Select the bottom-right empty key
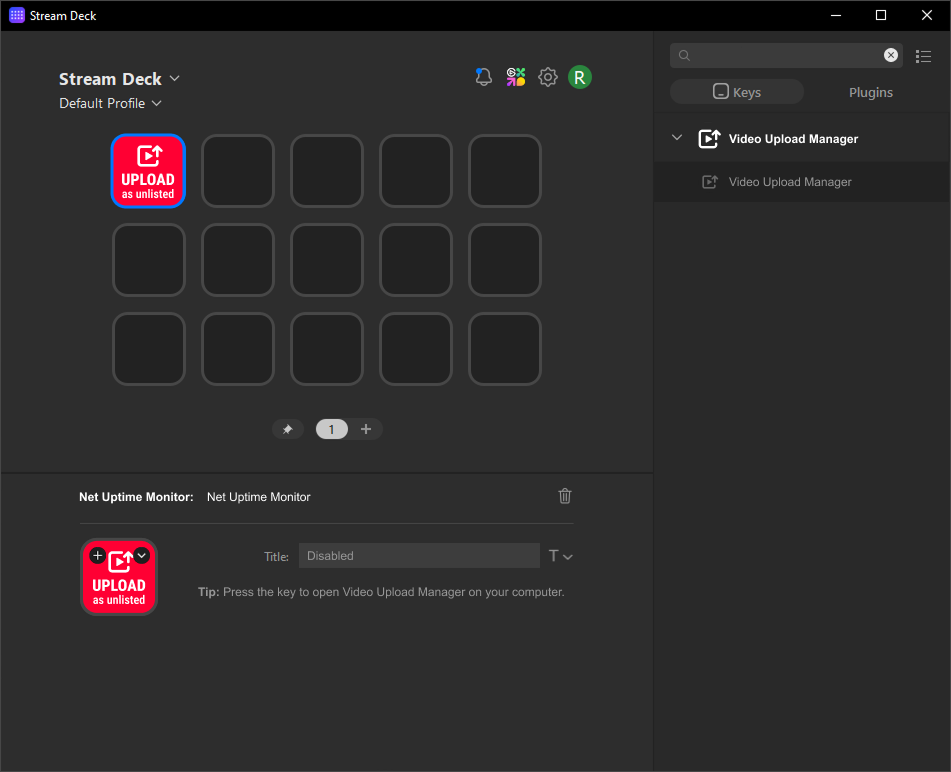This screenshot has height=772, width=951. [505, 349]
